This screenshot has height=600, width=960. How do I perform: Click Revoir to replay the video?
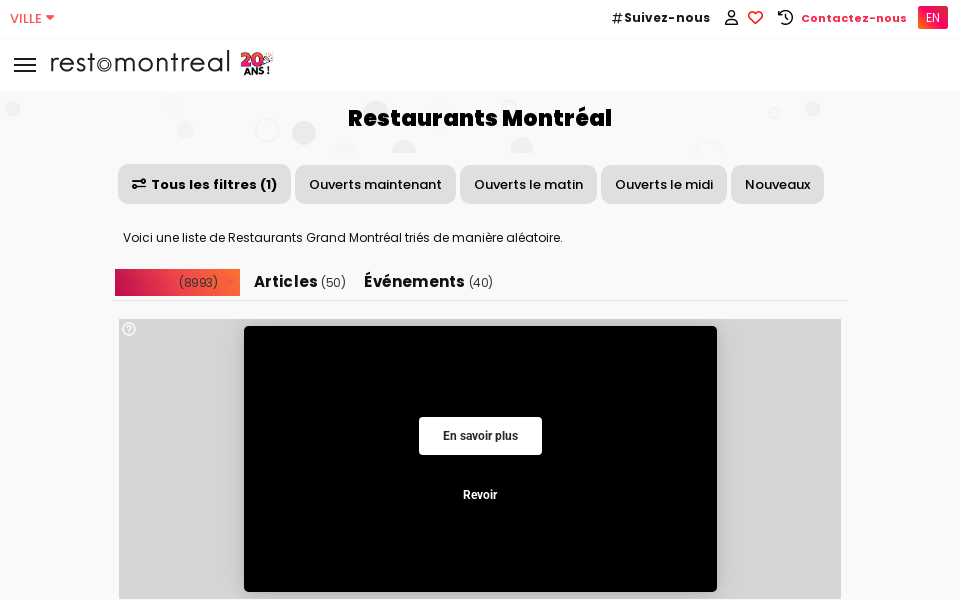480,494
